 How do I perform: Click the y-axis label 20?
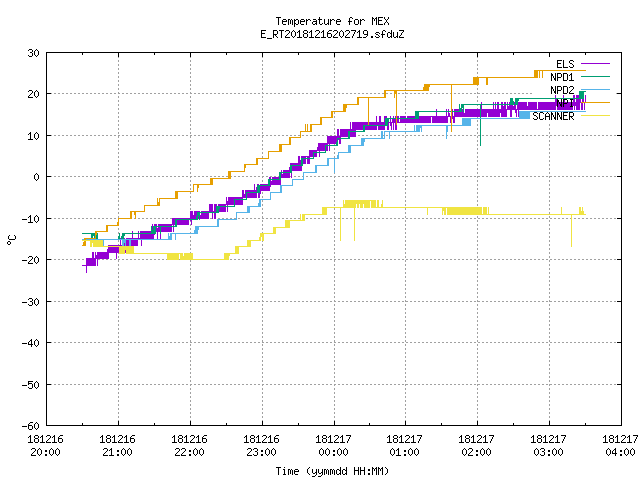(x=33, y=94)
